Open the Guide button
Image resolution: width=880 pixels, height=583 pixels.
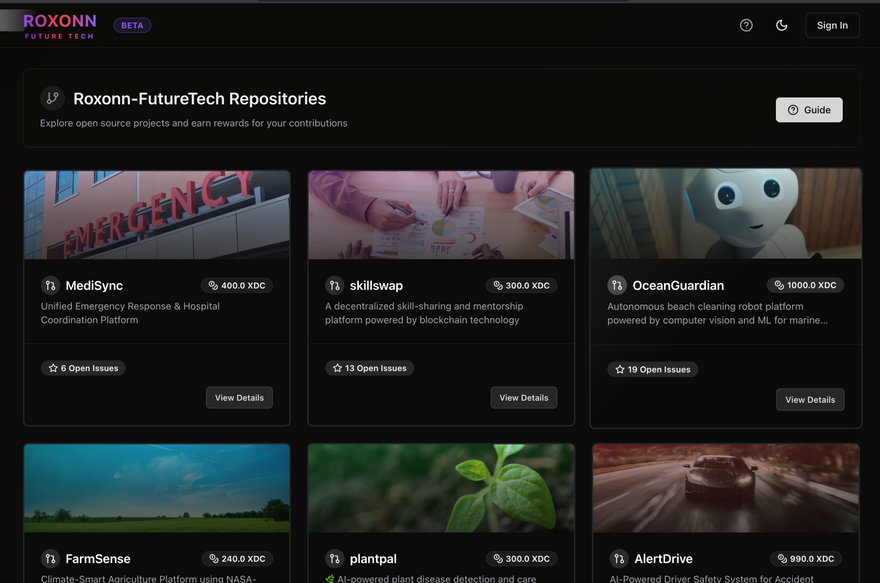(x=809, y=110)
